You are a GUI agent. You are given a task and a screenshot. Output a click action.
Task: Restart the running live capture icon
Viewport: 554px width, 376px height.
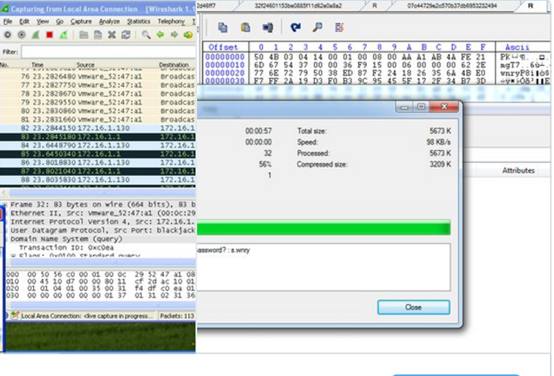click(64, 35)
